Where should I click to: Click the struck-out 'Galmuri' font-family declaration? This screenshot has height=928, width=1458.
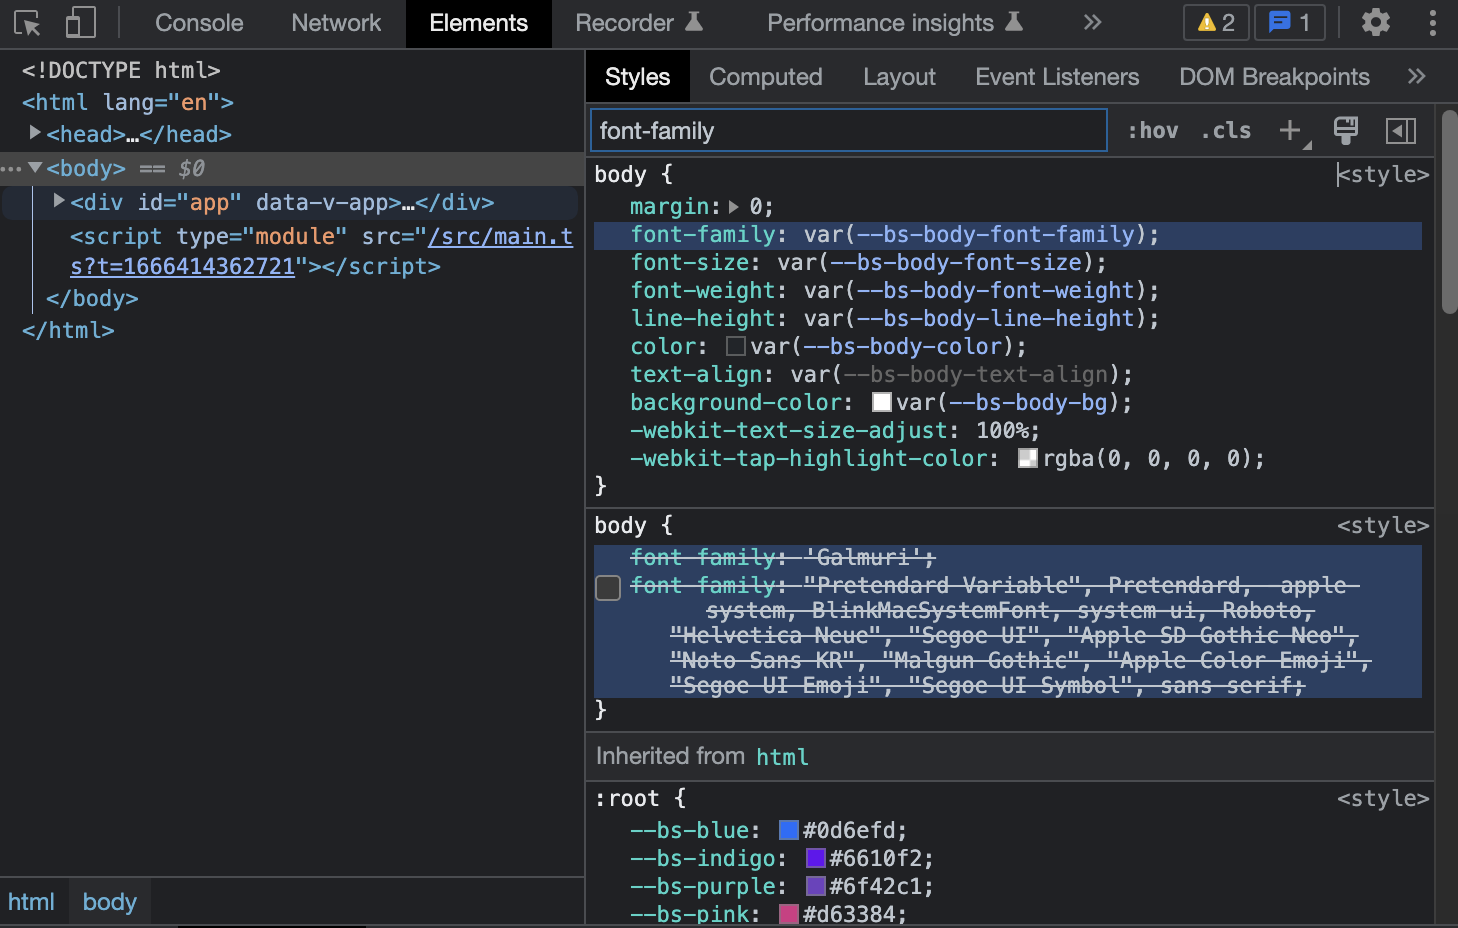coord(783,557)
